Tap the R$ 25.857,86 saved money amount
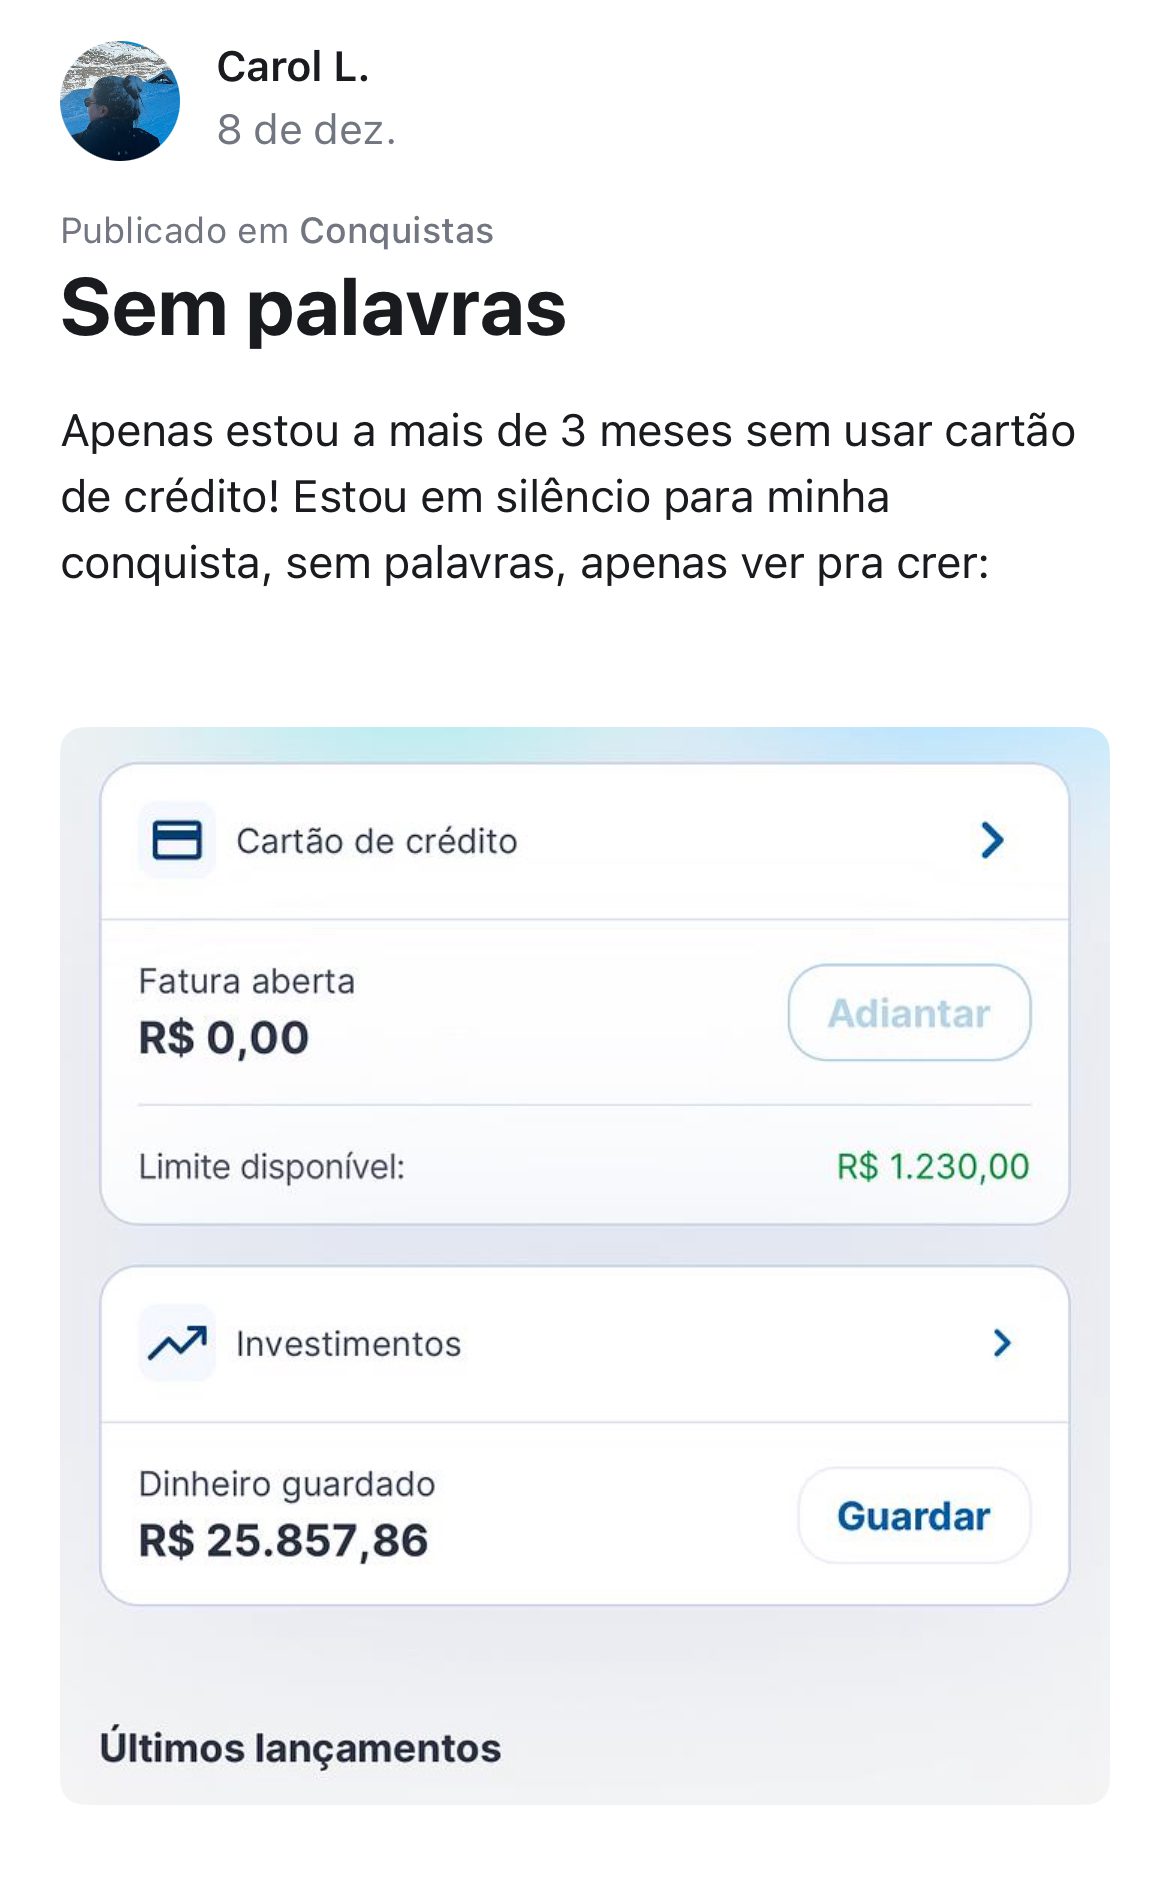 pyautogui.click(x=283, y=1541)
